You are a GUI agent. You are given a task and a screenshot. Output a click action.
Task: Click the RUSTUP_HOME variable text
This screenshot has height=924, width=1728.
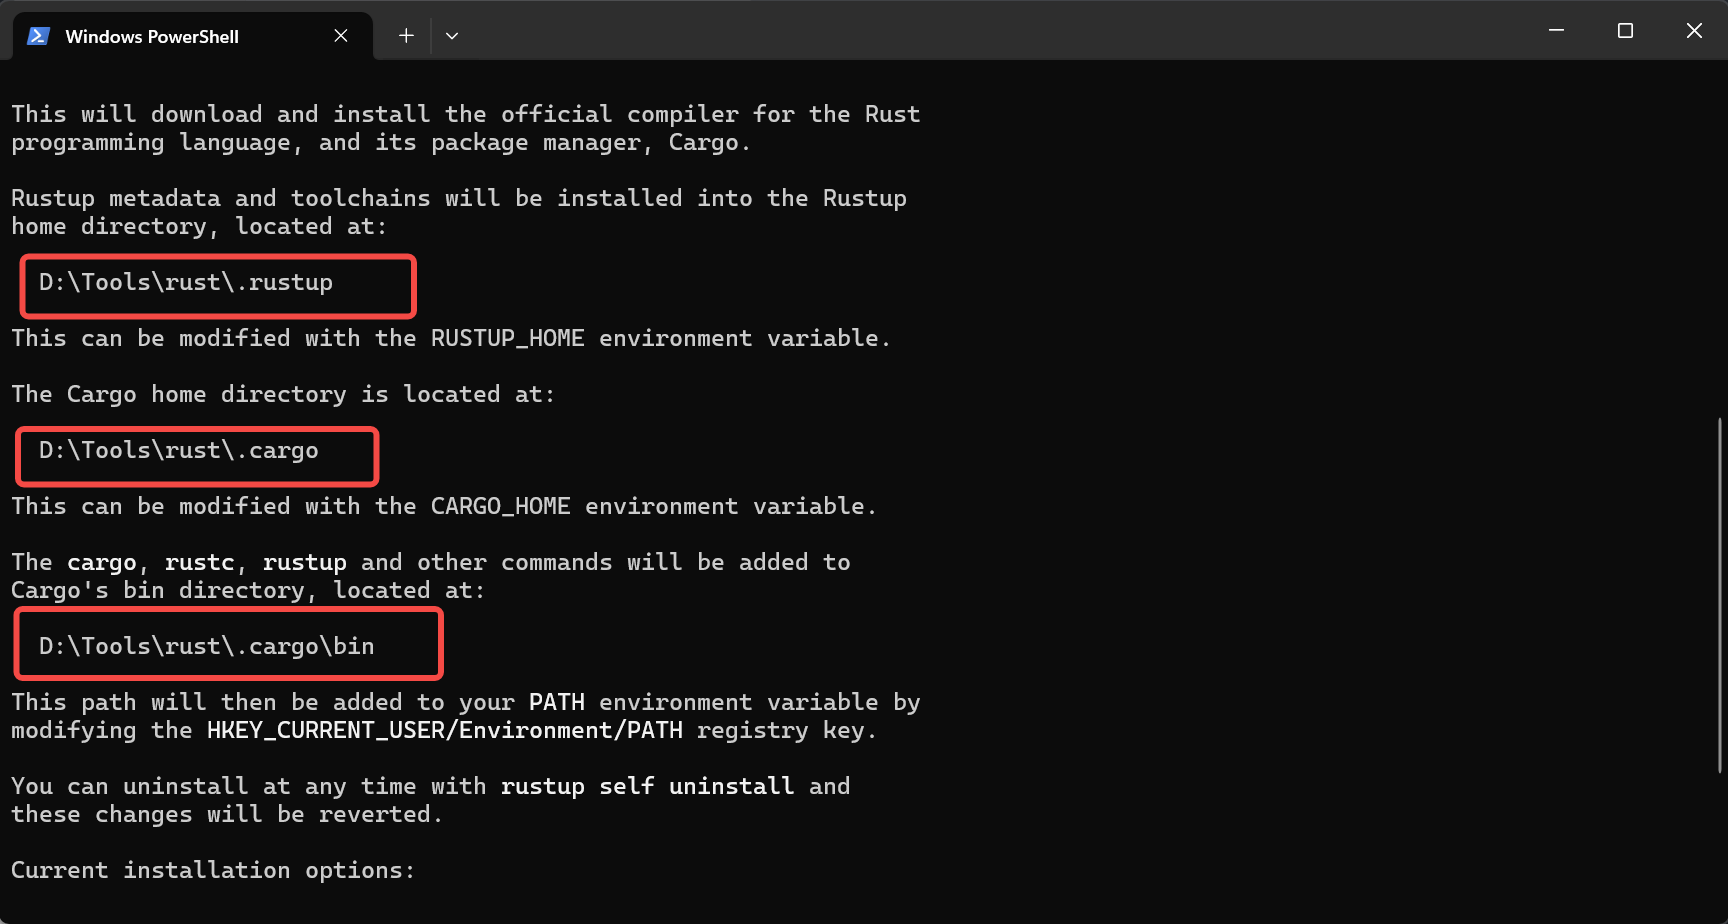tap(508, 339)
